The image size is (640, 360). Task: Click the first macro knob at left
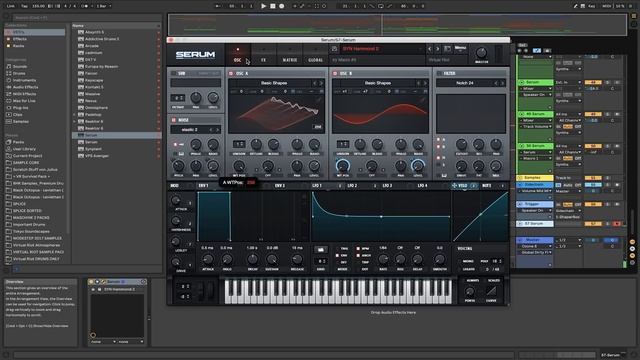[176, 200]
